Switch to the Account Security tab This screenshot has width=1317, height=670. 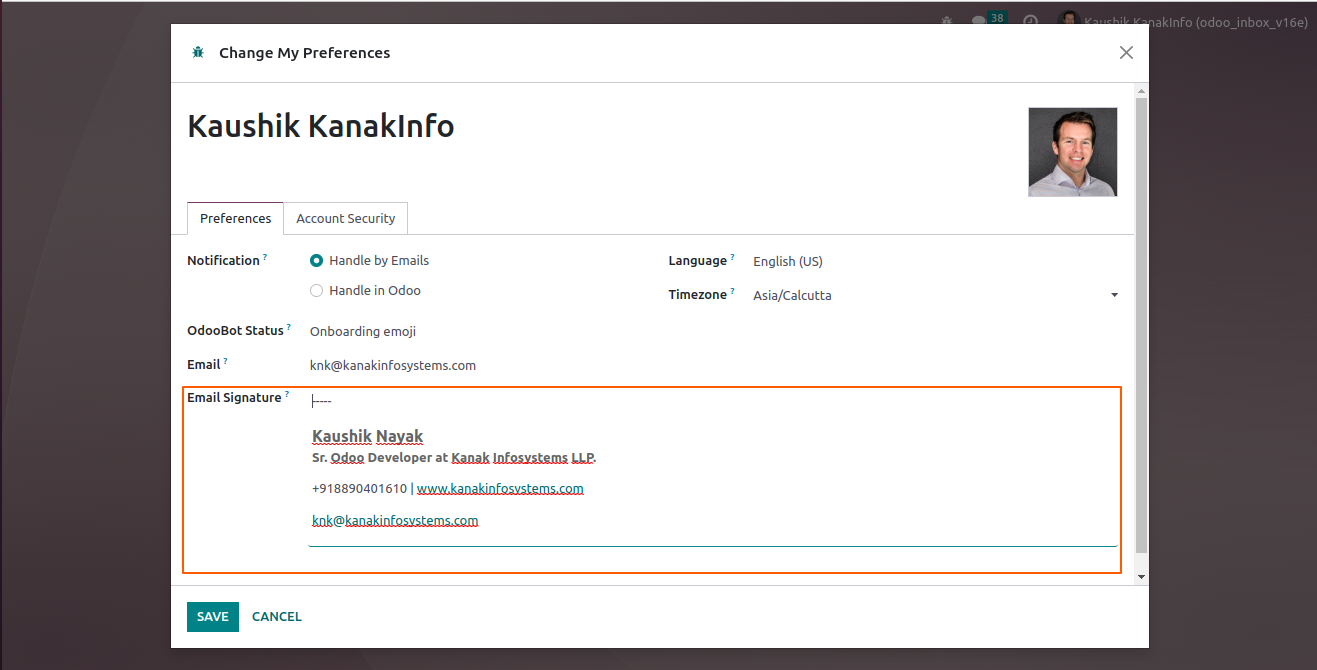[x=345, y=219]
